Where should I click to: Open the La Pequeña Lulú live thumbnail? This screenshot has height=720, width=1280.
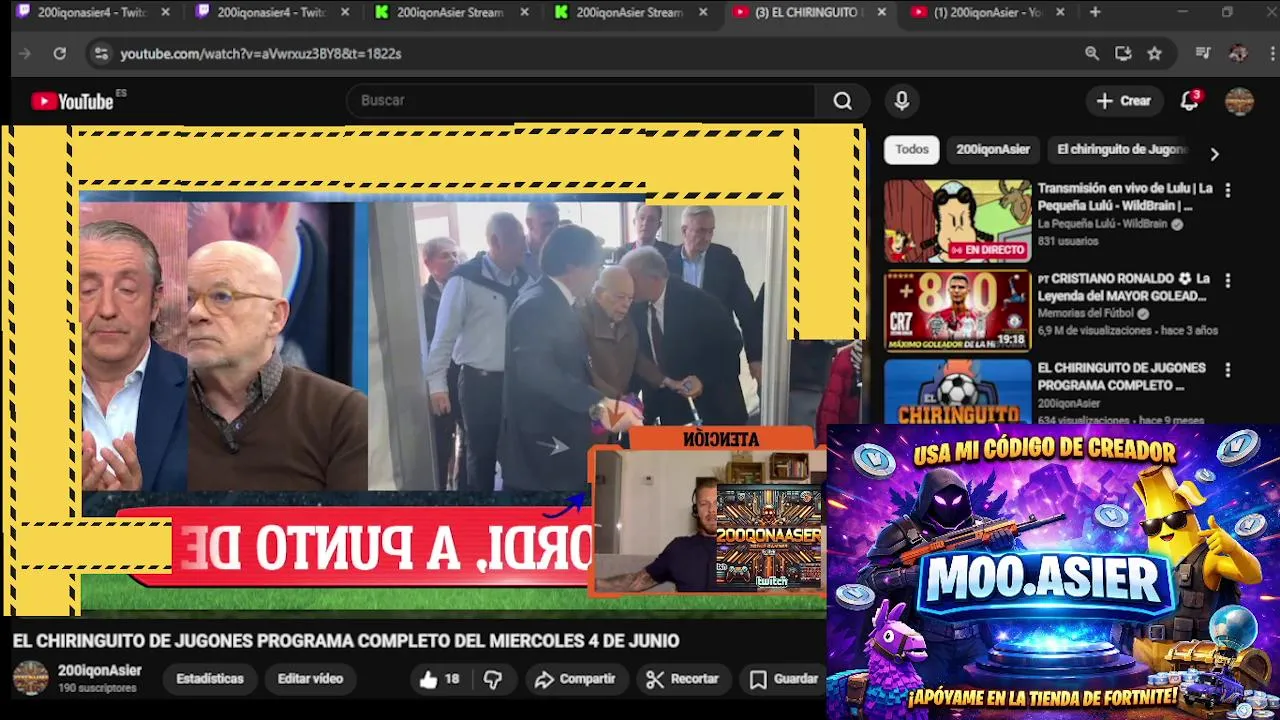coord(957,221)
